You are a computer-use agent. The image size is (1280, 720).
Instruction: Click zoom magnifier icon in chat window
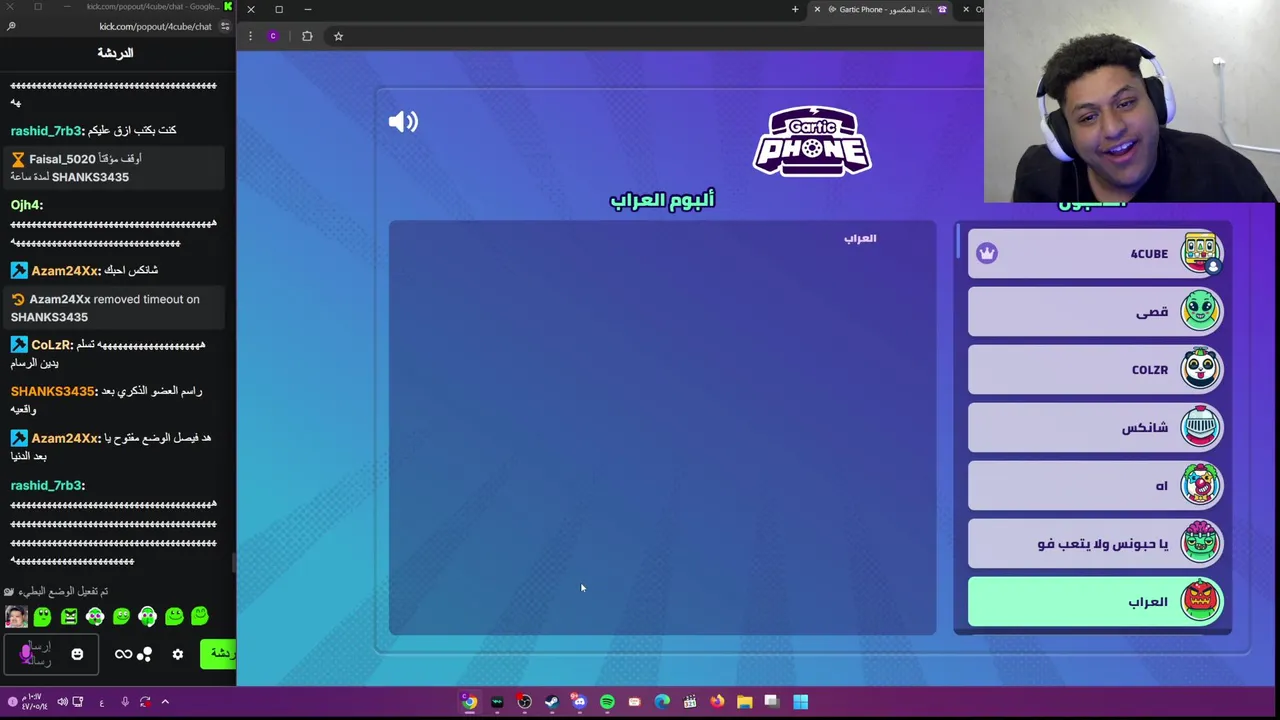[11, 26]
